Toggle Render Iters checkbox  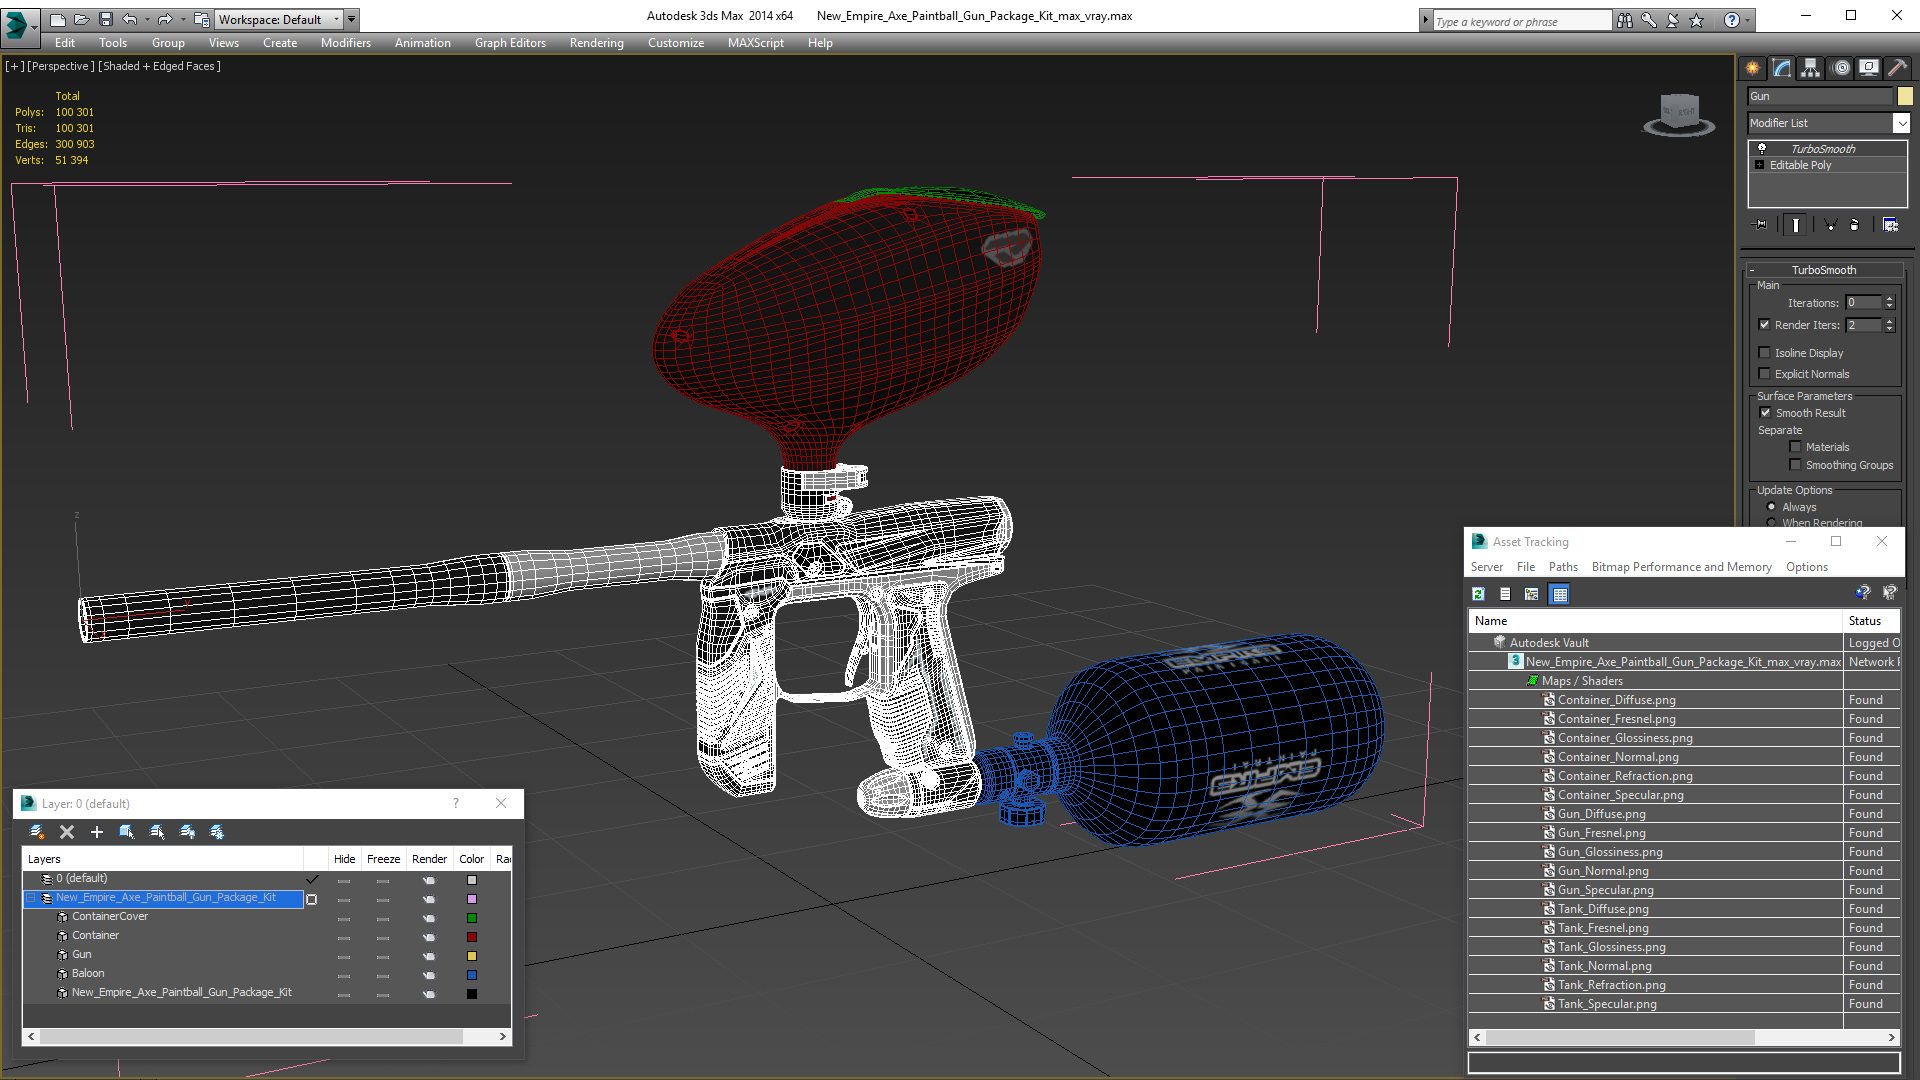(x=1765, y=325)
